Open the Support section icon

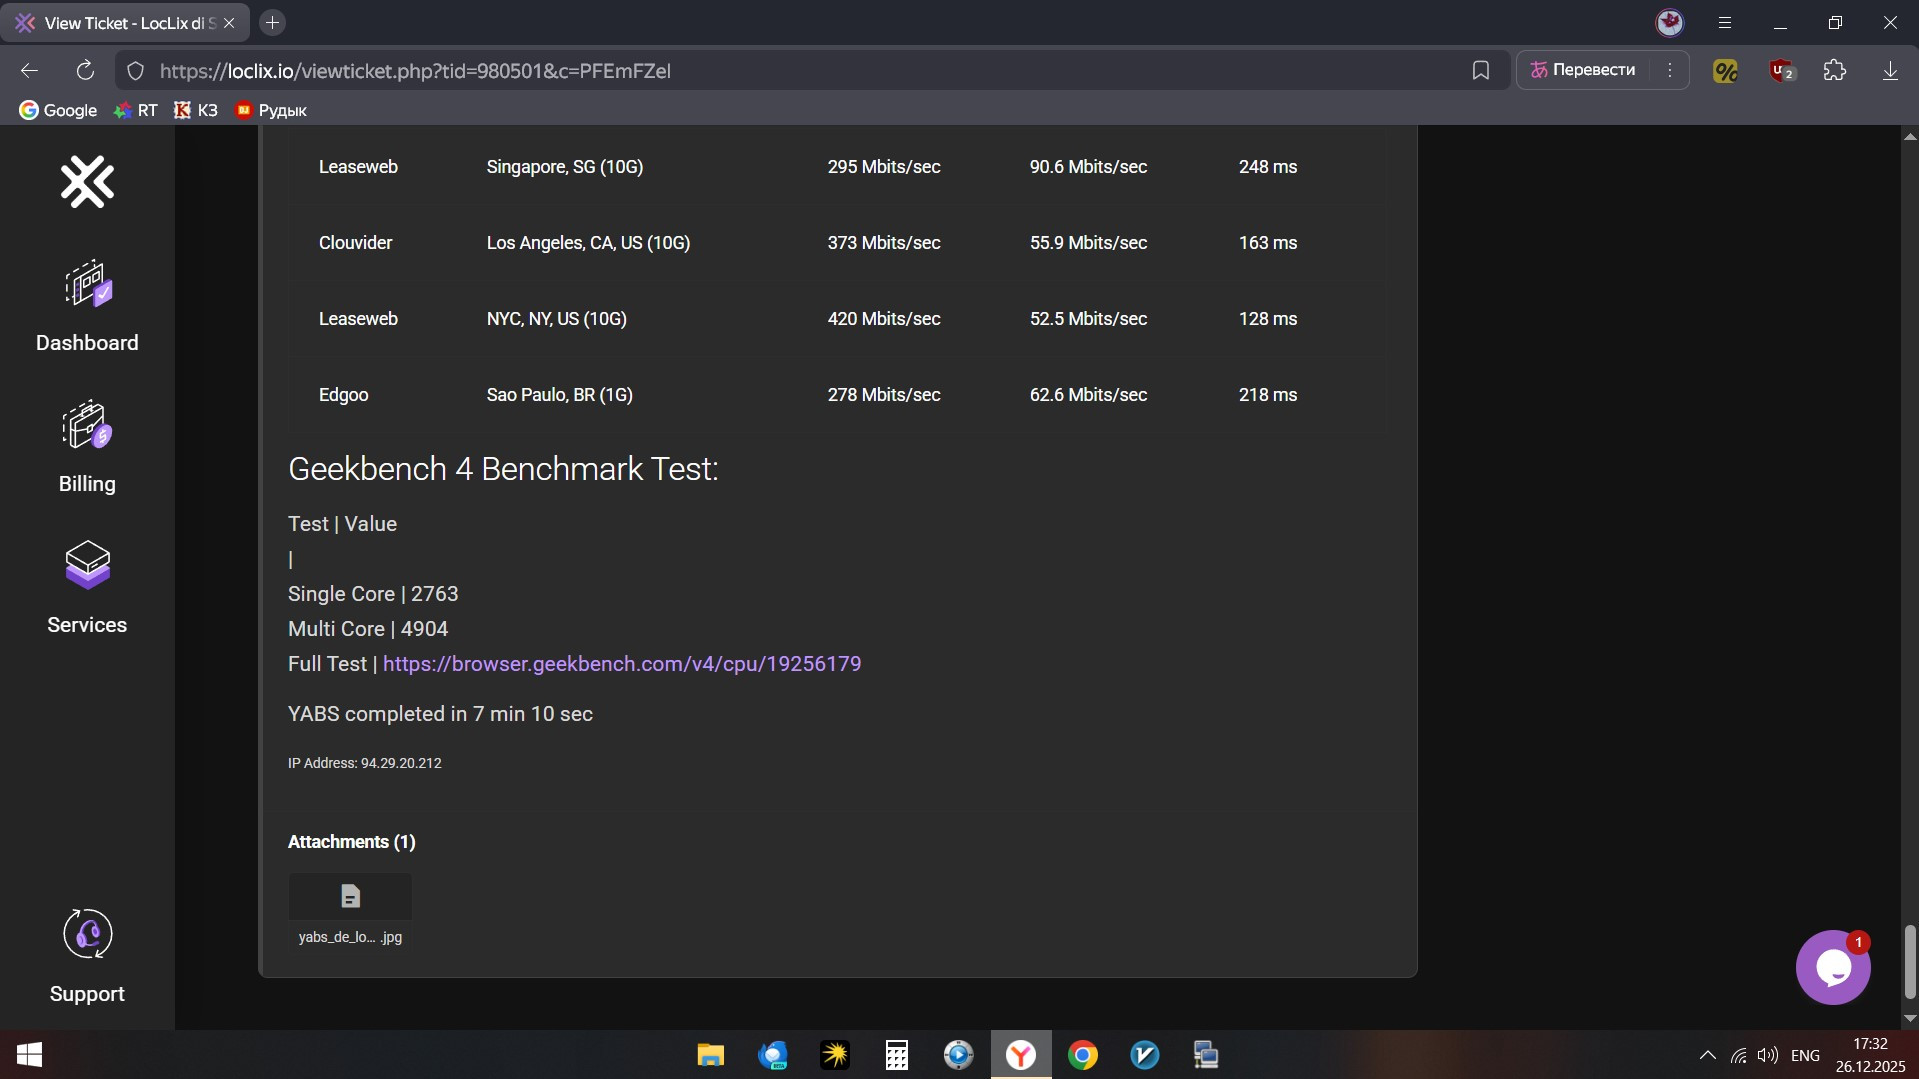point(88,934)
